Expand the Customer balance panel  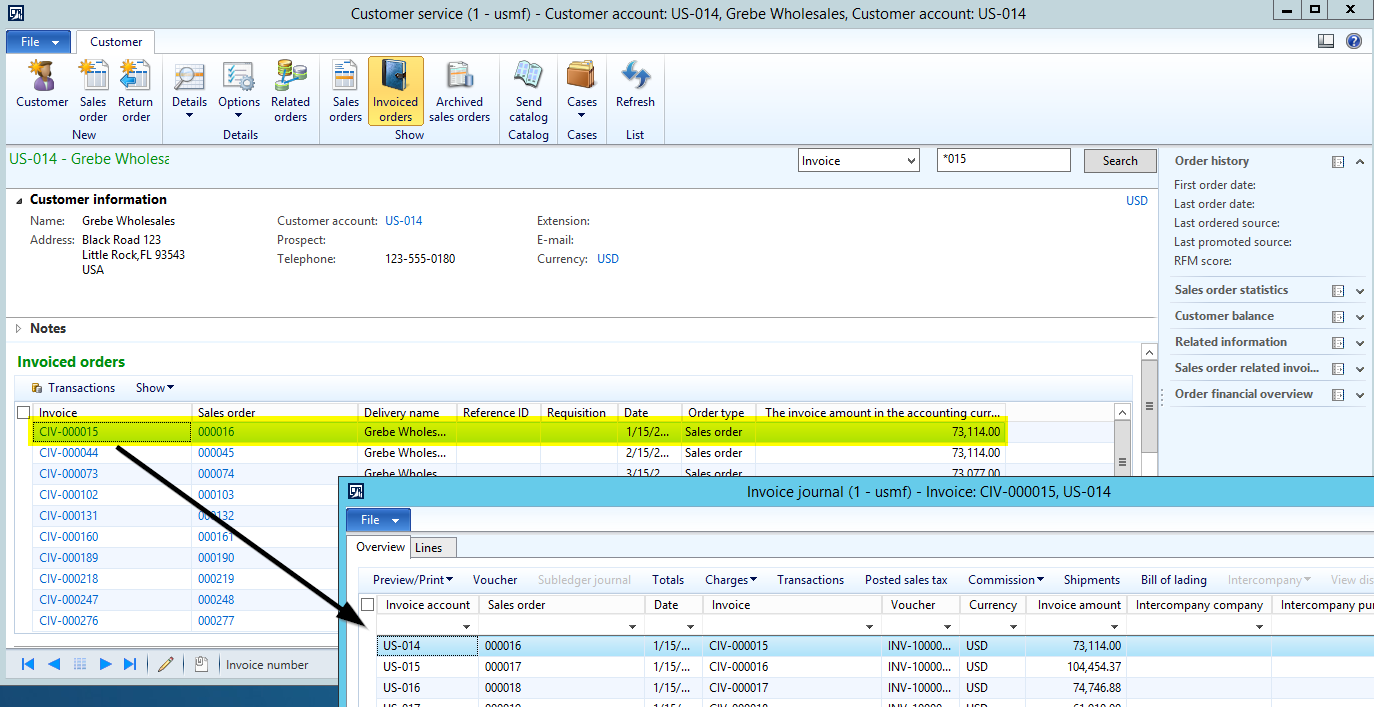pos(1359,317)
